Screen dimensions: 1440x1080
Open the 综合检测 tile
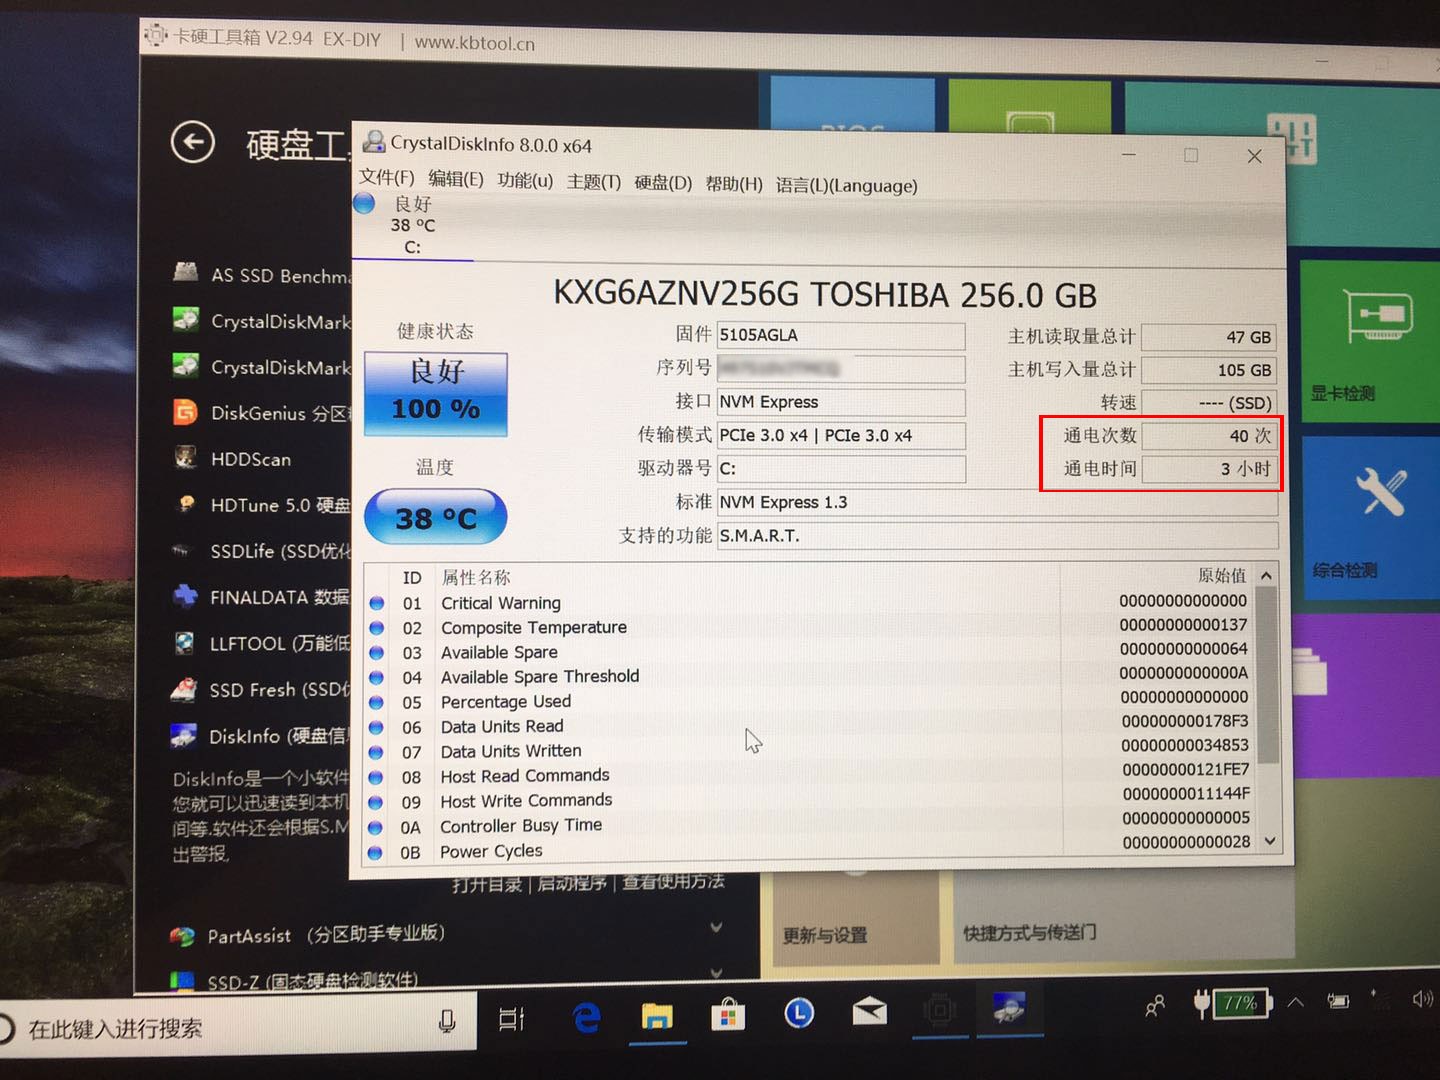pyautogui.click(x=1370, y=517)
